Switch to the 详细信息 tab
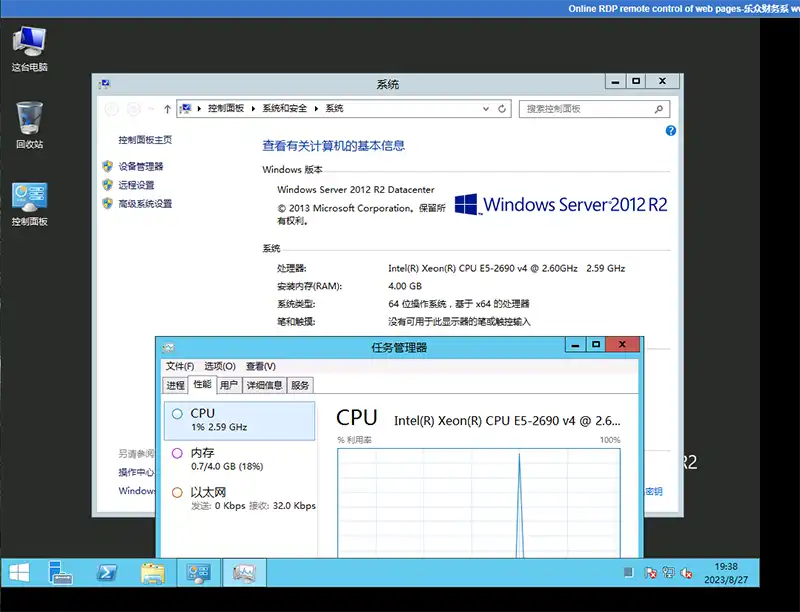This screenshot has height=612, width=800. pyautogui.click(x=264, y=385)
